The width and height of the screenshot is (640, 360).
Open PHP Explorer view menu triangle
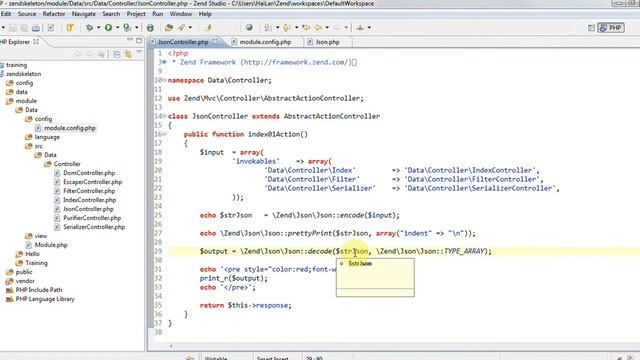(x=139, y=53)
